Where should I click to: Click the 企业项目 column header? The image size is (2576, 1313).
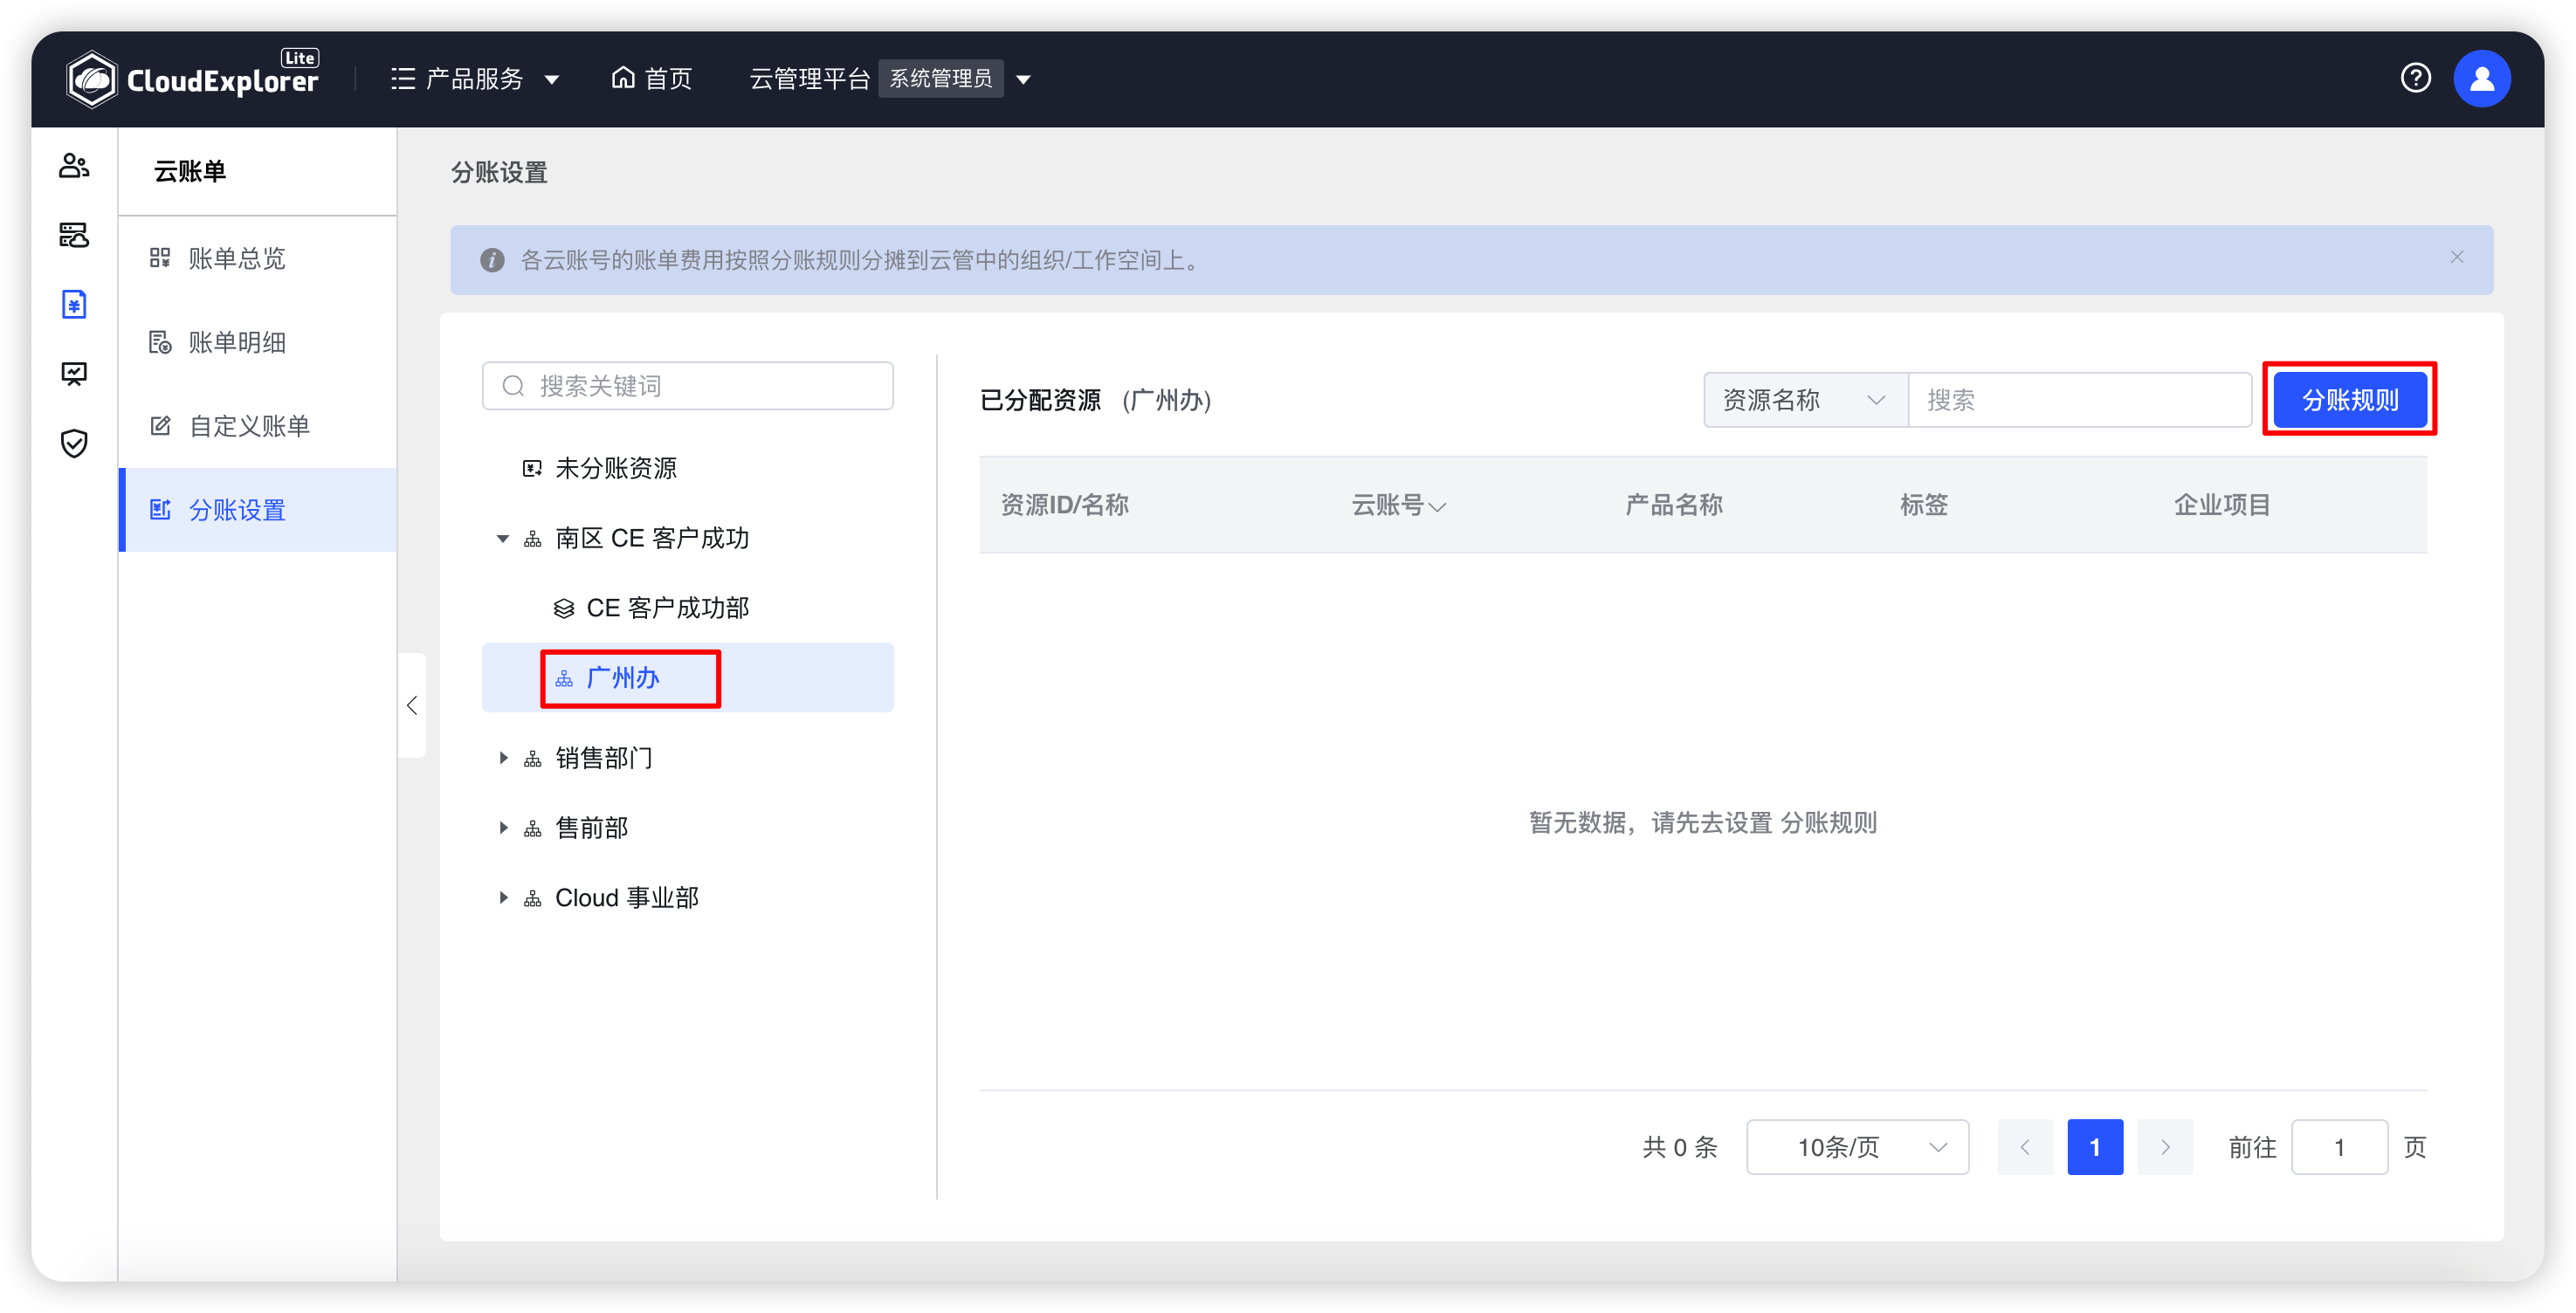point(2222,505)
